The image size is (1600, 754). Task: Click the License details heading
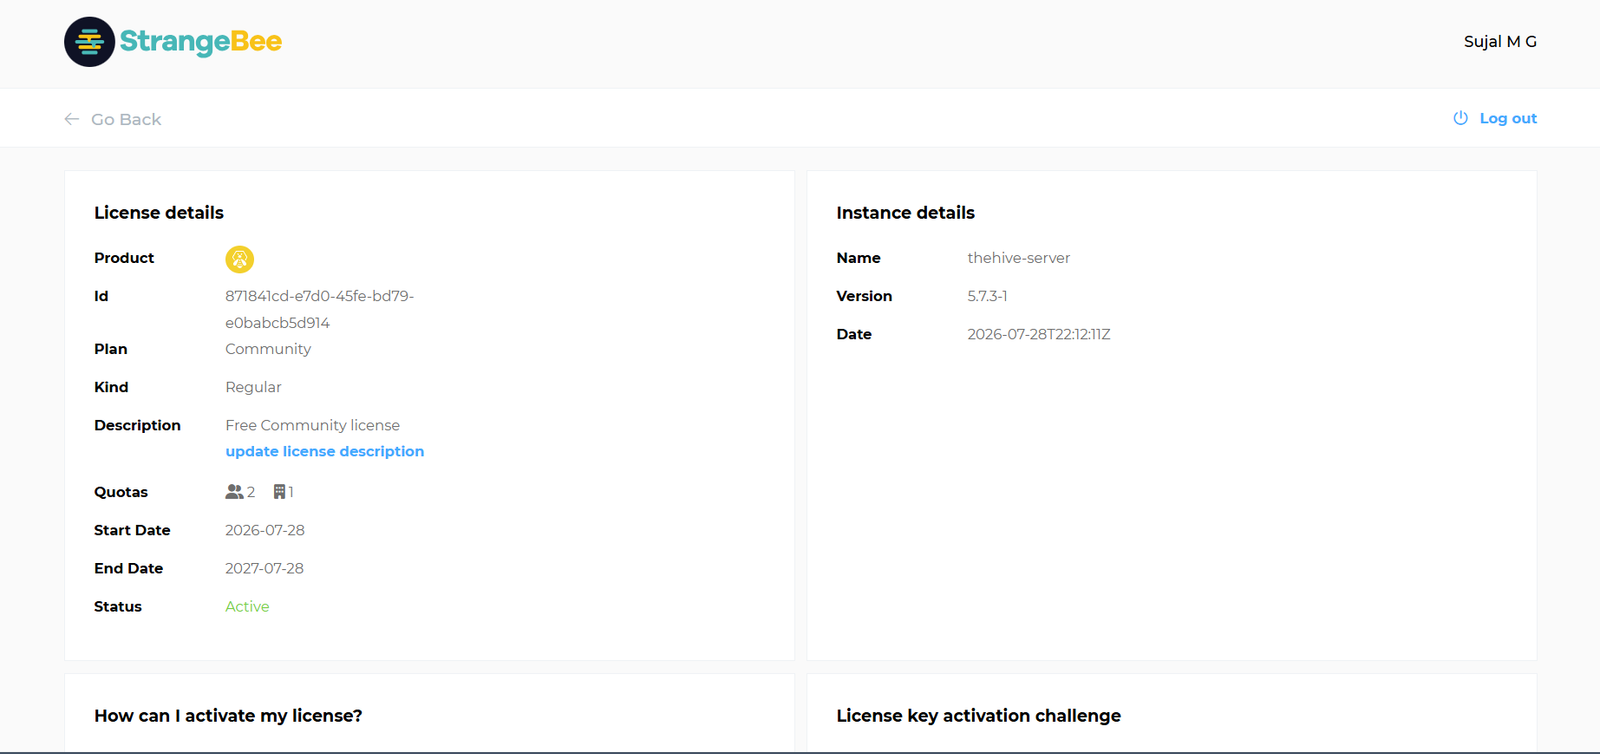[159, 213]
